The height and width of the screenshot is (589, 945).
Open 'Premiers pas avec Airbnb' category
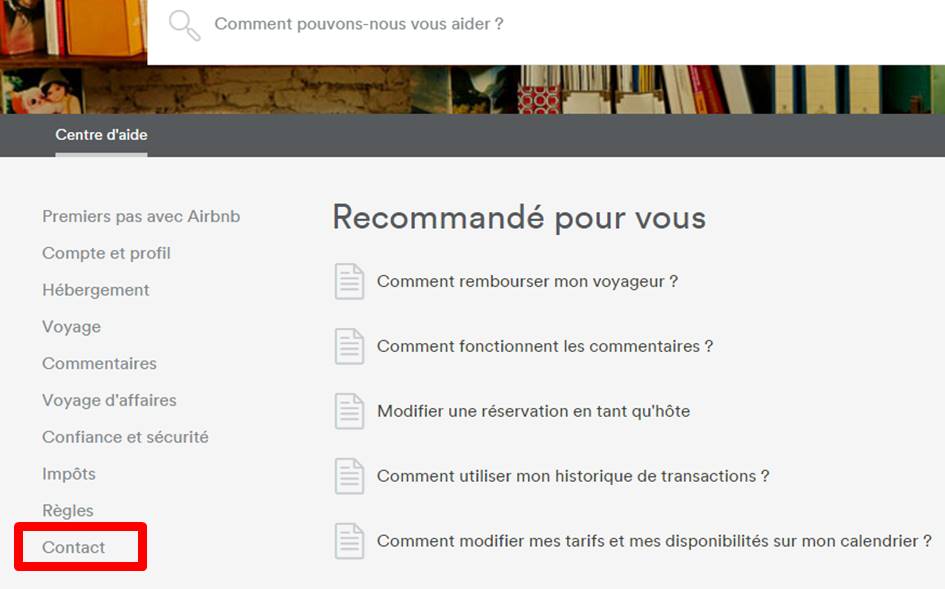click(x=141, y=216)
